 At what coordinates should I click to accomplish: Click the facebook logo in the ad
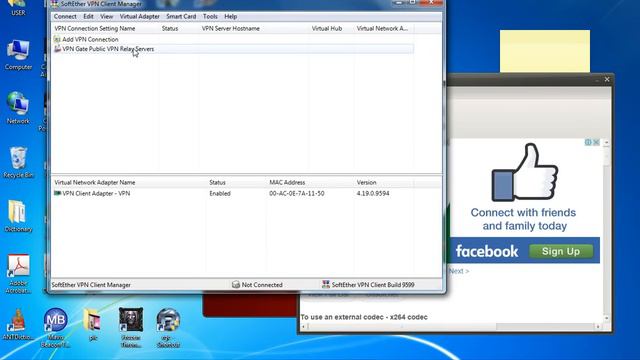[487, 251]
